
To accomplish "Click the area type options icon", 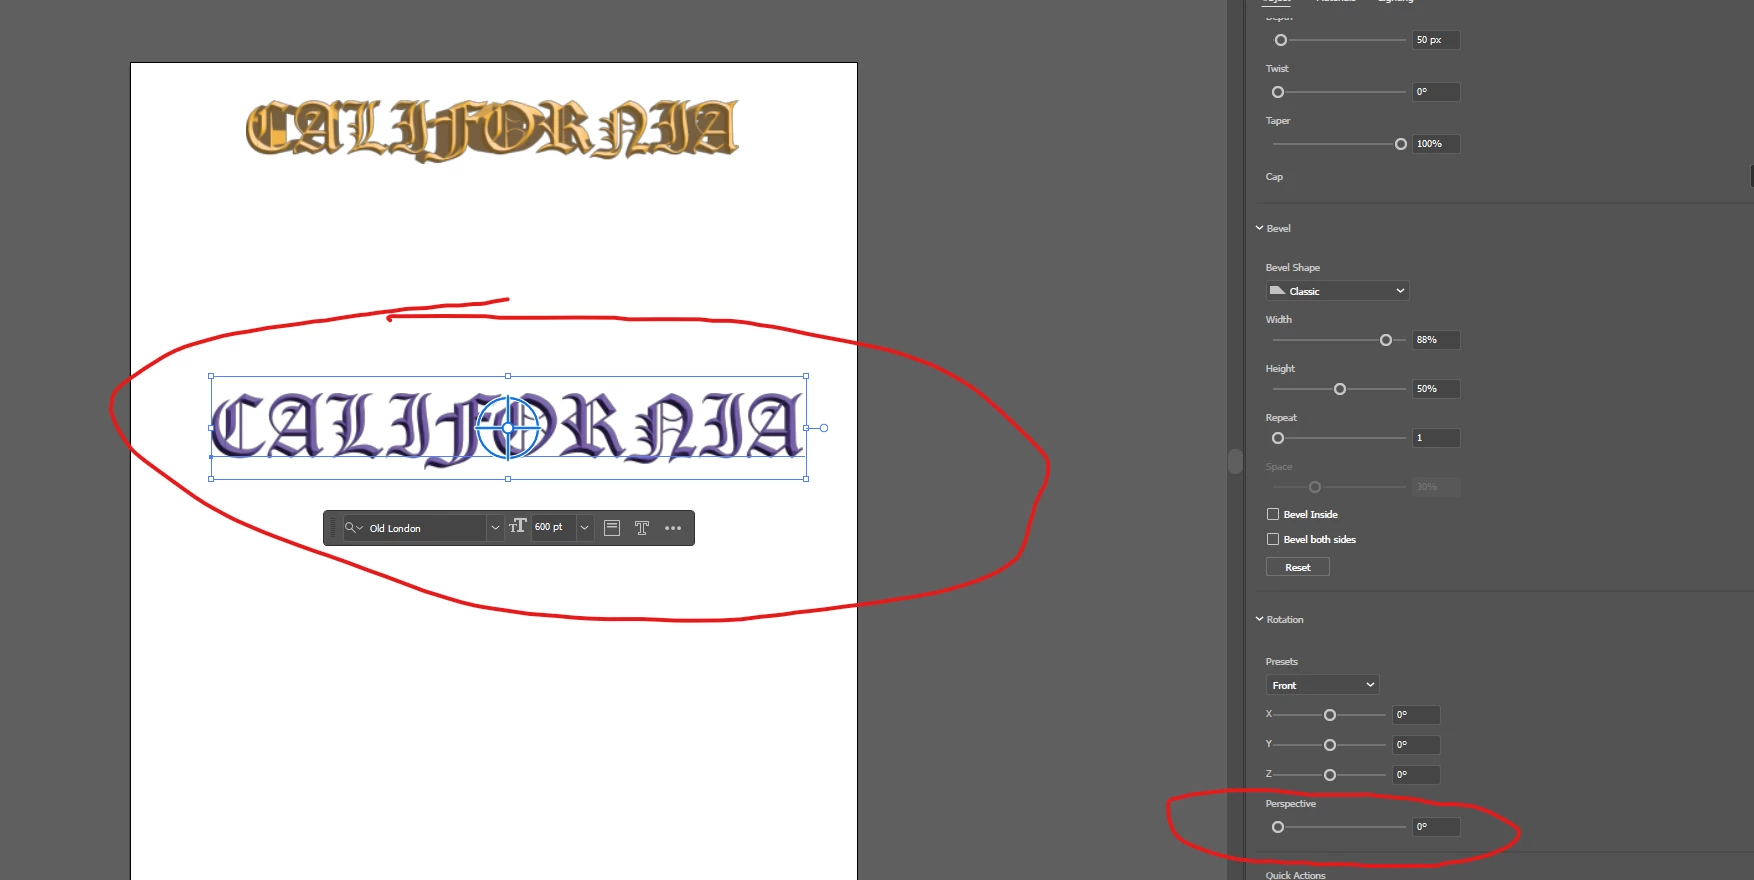I will 612,527.
